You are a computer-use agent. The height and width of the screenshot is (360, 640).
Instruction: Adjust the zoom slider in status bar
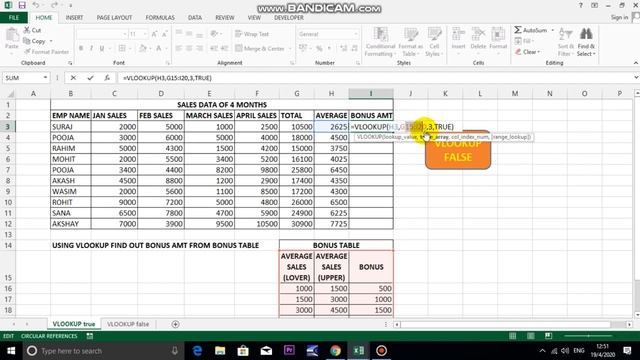tap(588, 336)
